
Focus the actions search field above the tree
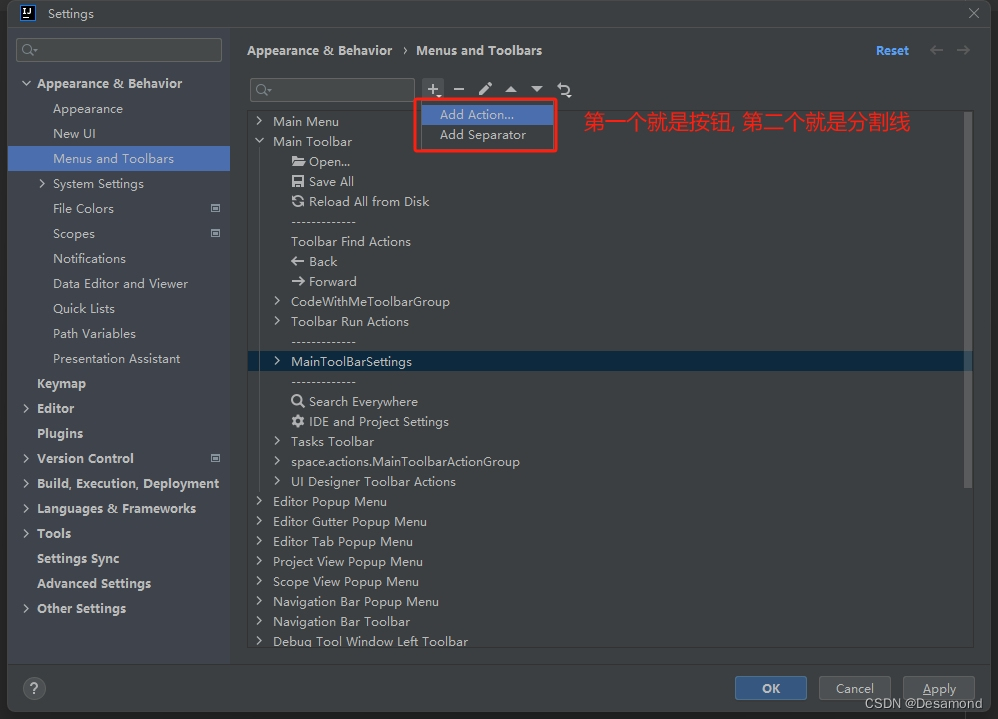[x=332, y=90]
